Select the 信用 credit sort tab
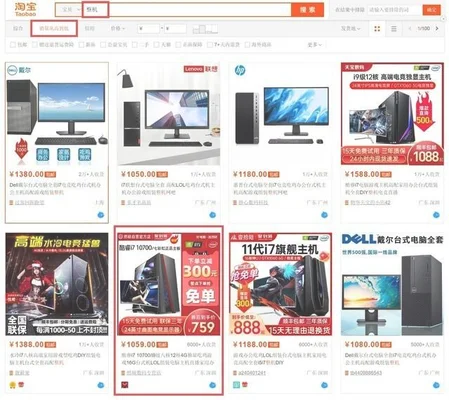 (89, 29)
